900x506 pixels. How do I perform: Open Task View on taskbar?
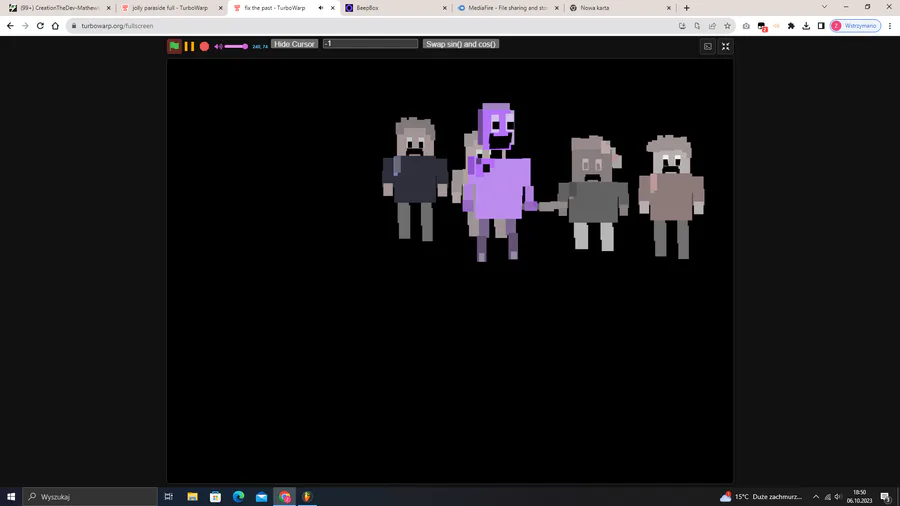point(169,497)
